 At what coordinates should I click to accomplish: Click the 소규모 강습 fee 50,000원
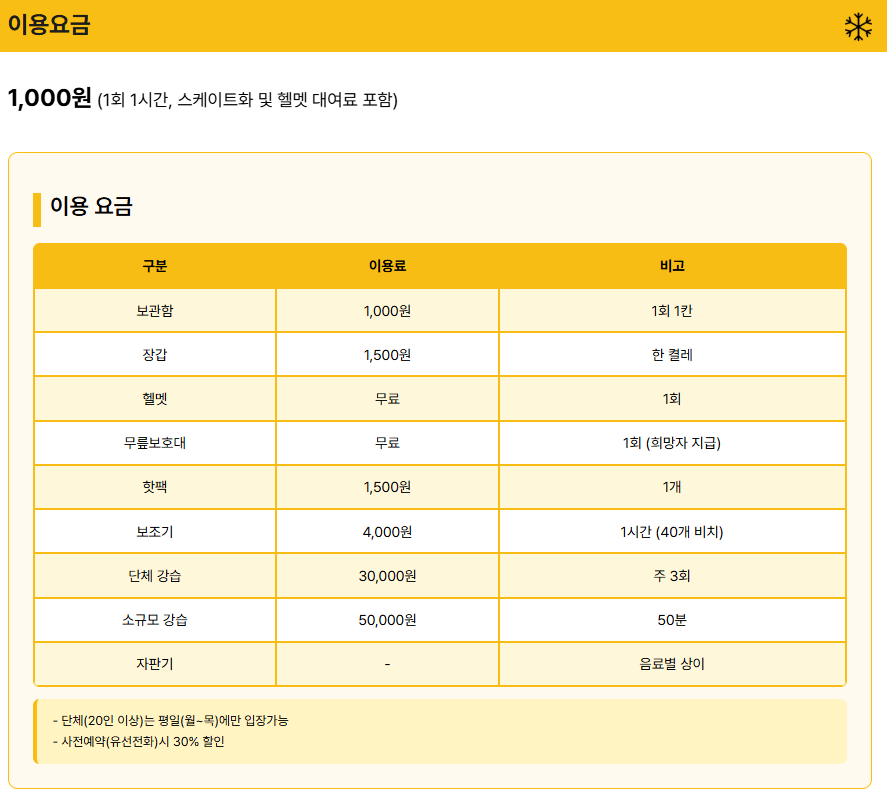point(386,620)
